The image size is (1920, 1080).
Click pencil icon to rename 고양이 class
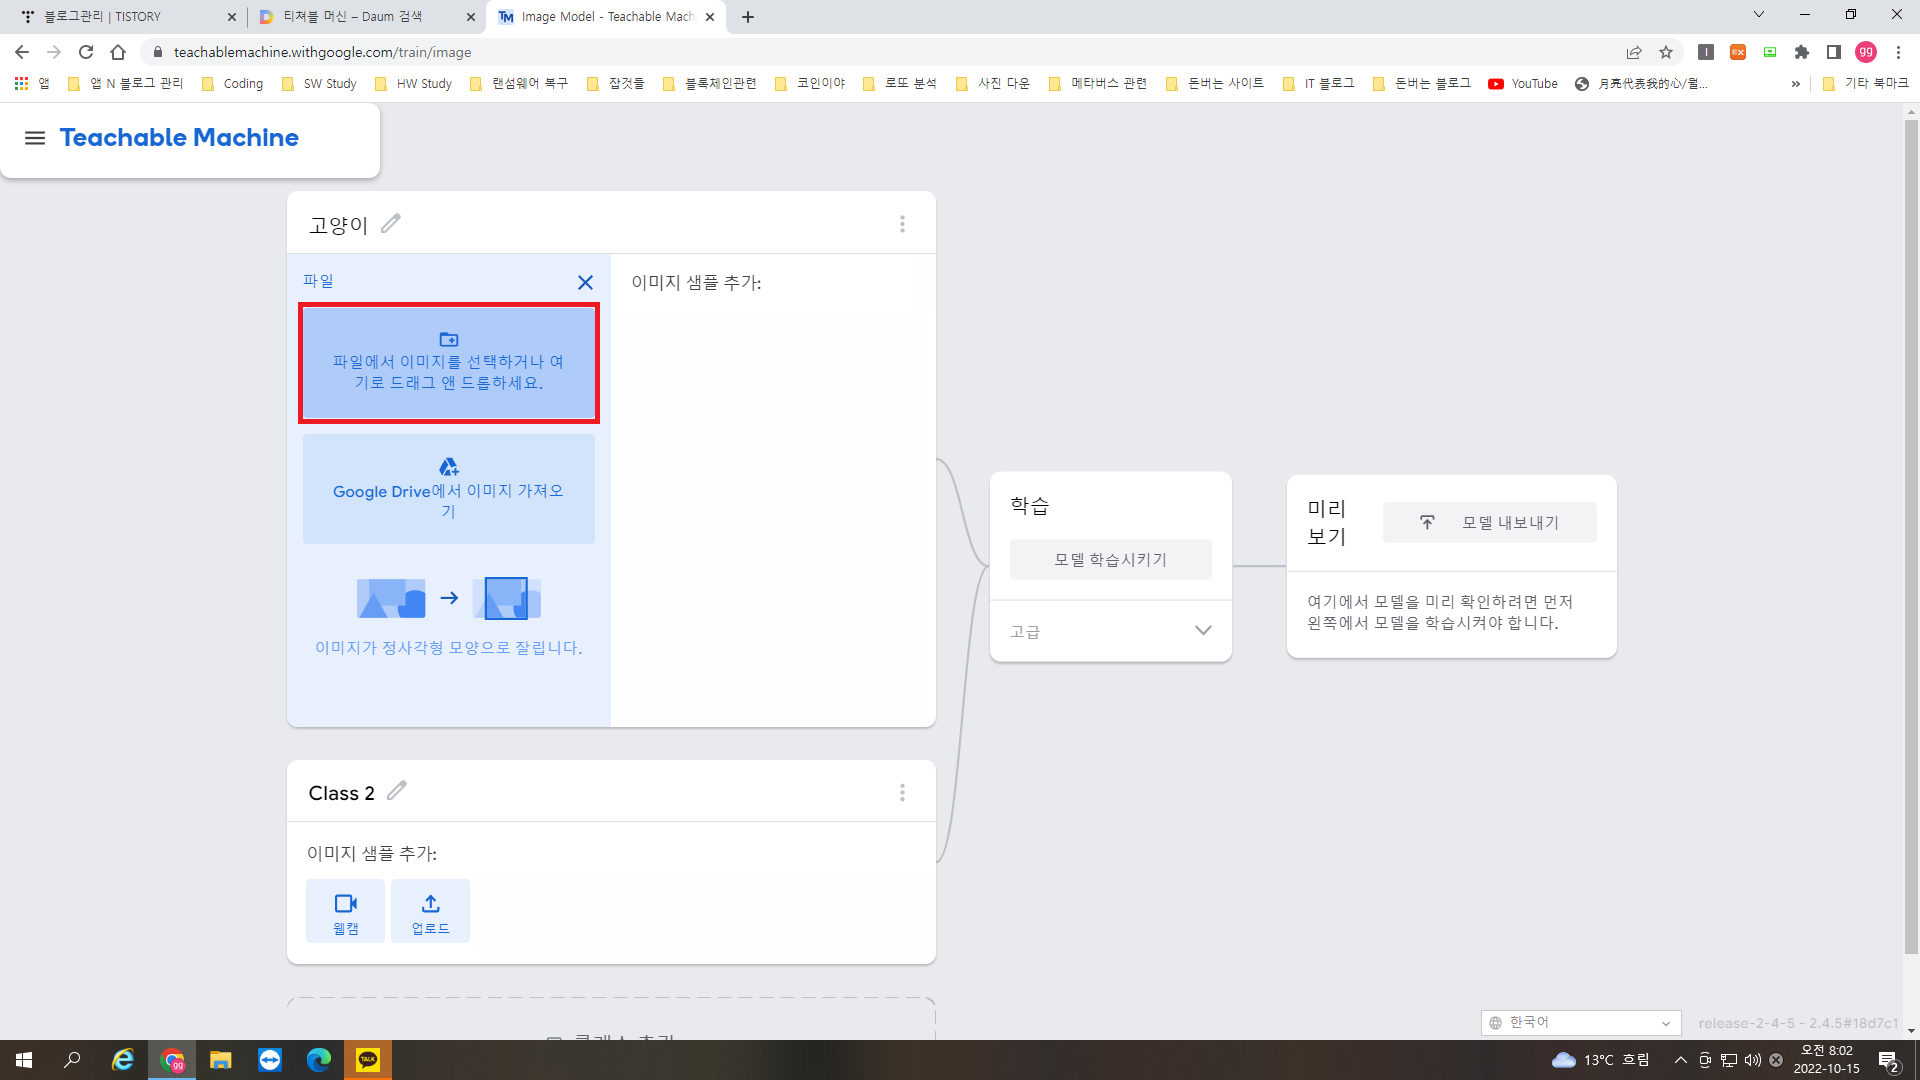coord(391,224)
